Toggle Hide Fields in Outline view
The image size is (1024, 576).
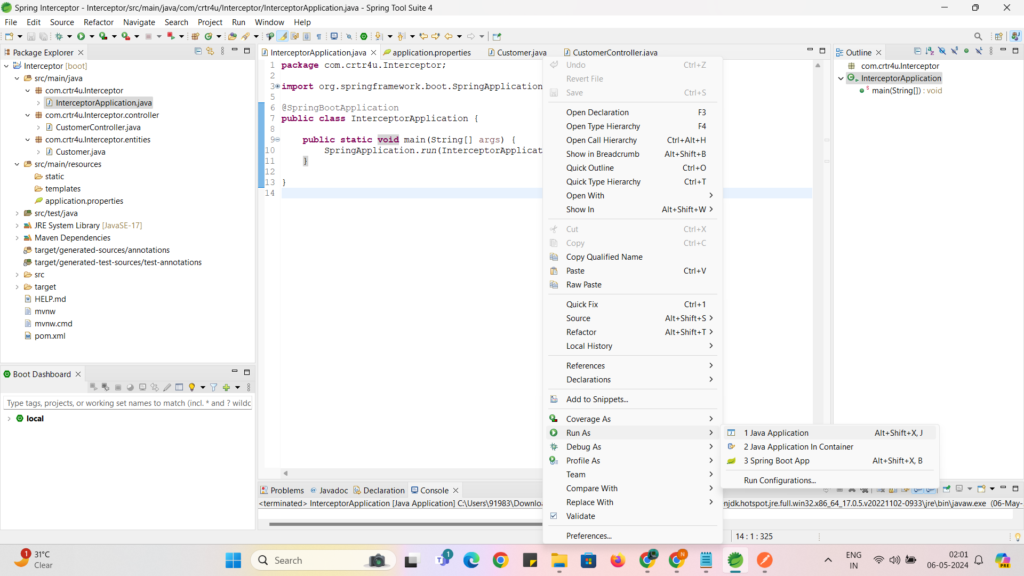(942, 51)
